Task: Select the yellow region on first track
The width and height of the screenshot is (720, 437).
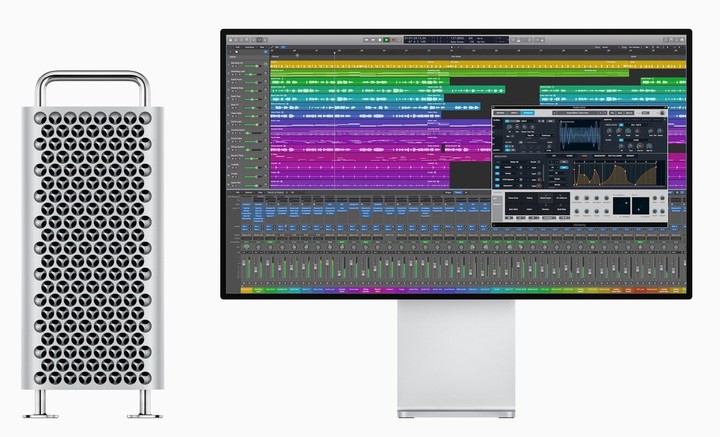Action: [478, 64]
